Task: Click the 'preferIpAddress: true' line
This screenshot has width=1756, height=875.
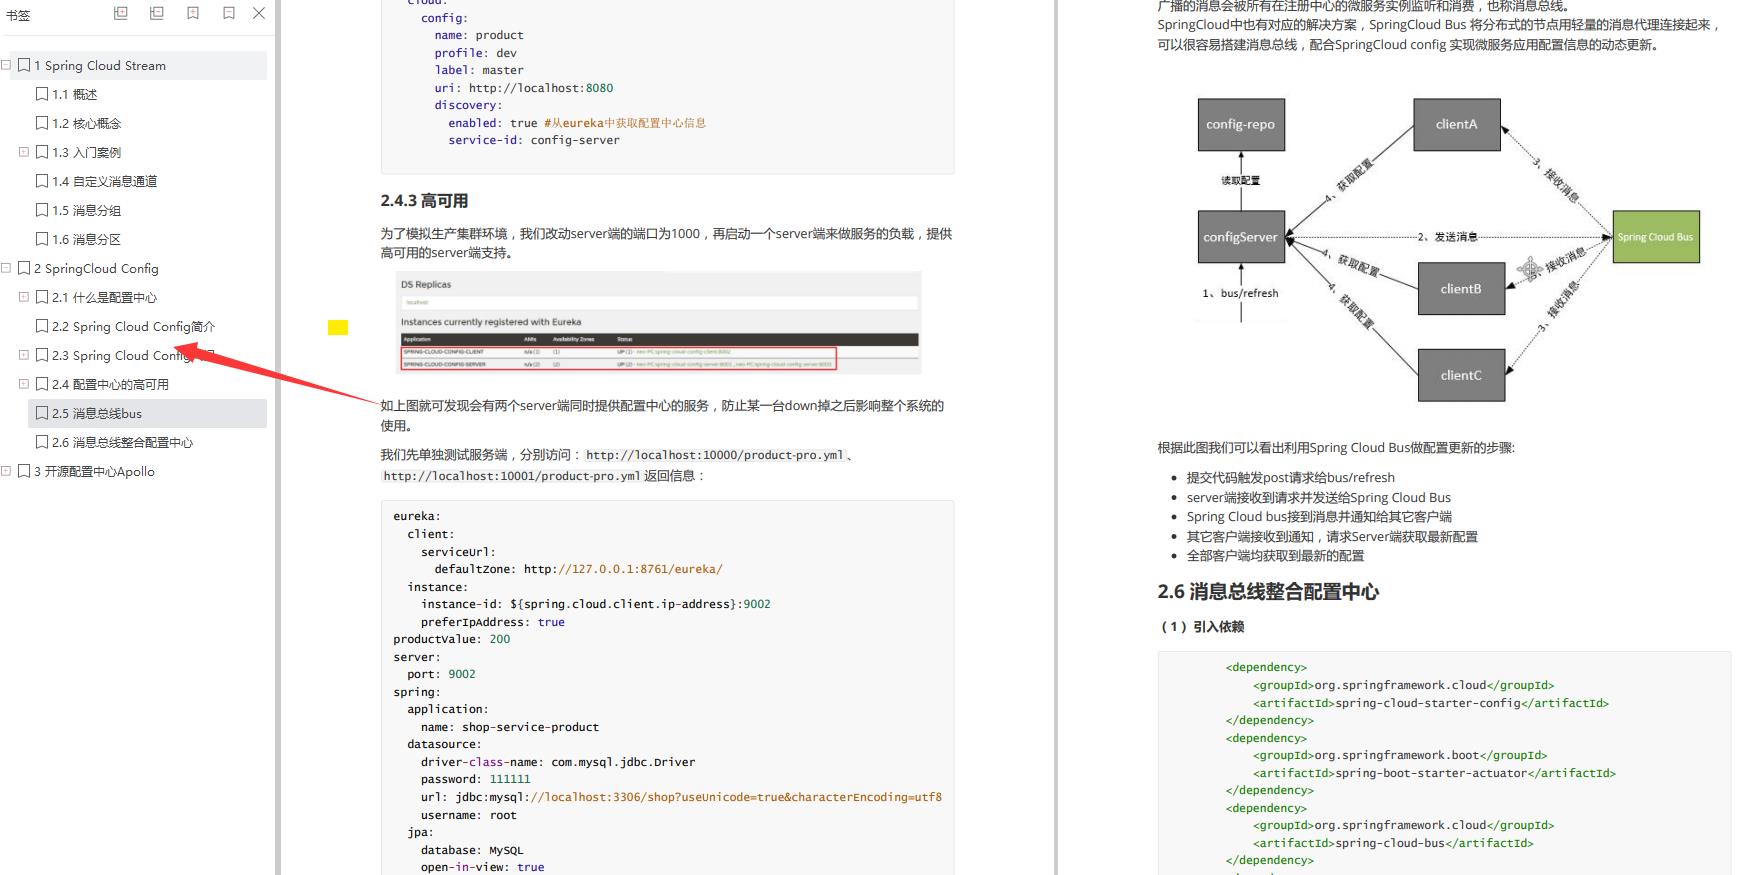Action: coord(493,622)
